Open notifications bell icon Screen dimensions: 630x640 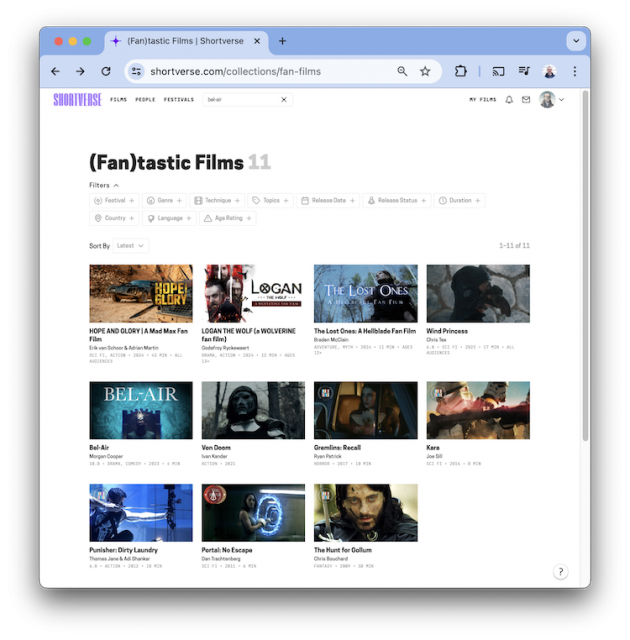[x=509, y=100]
